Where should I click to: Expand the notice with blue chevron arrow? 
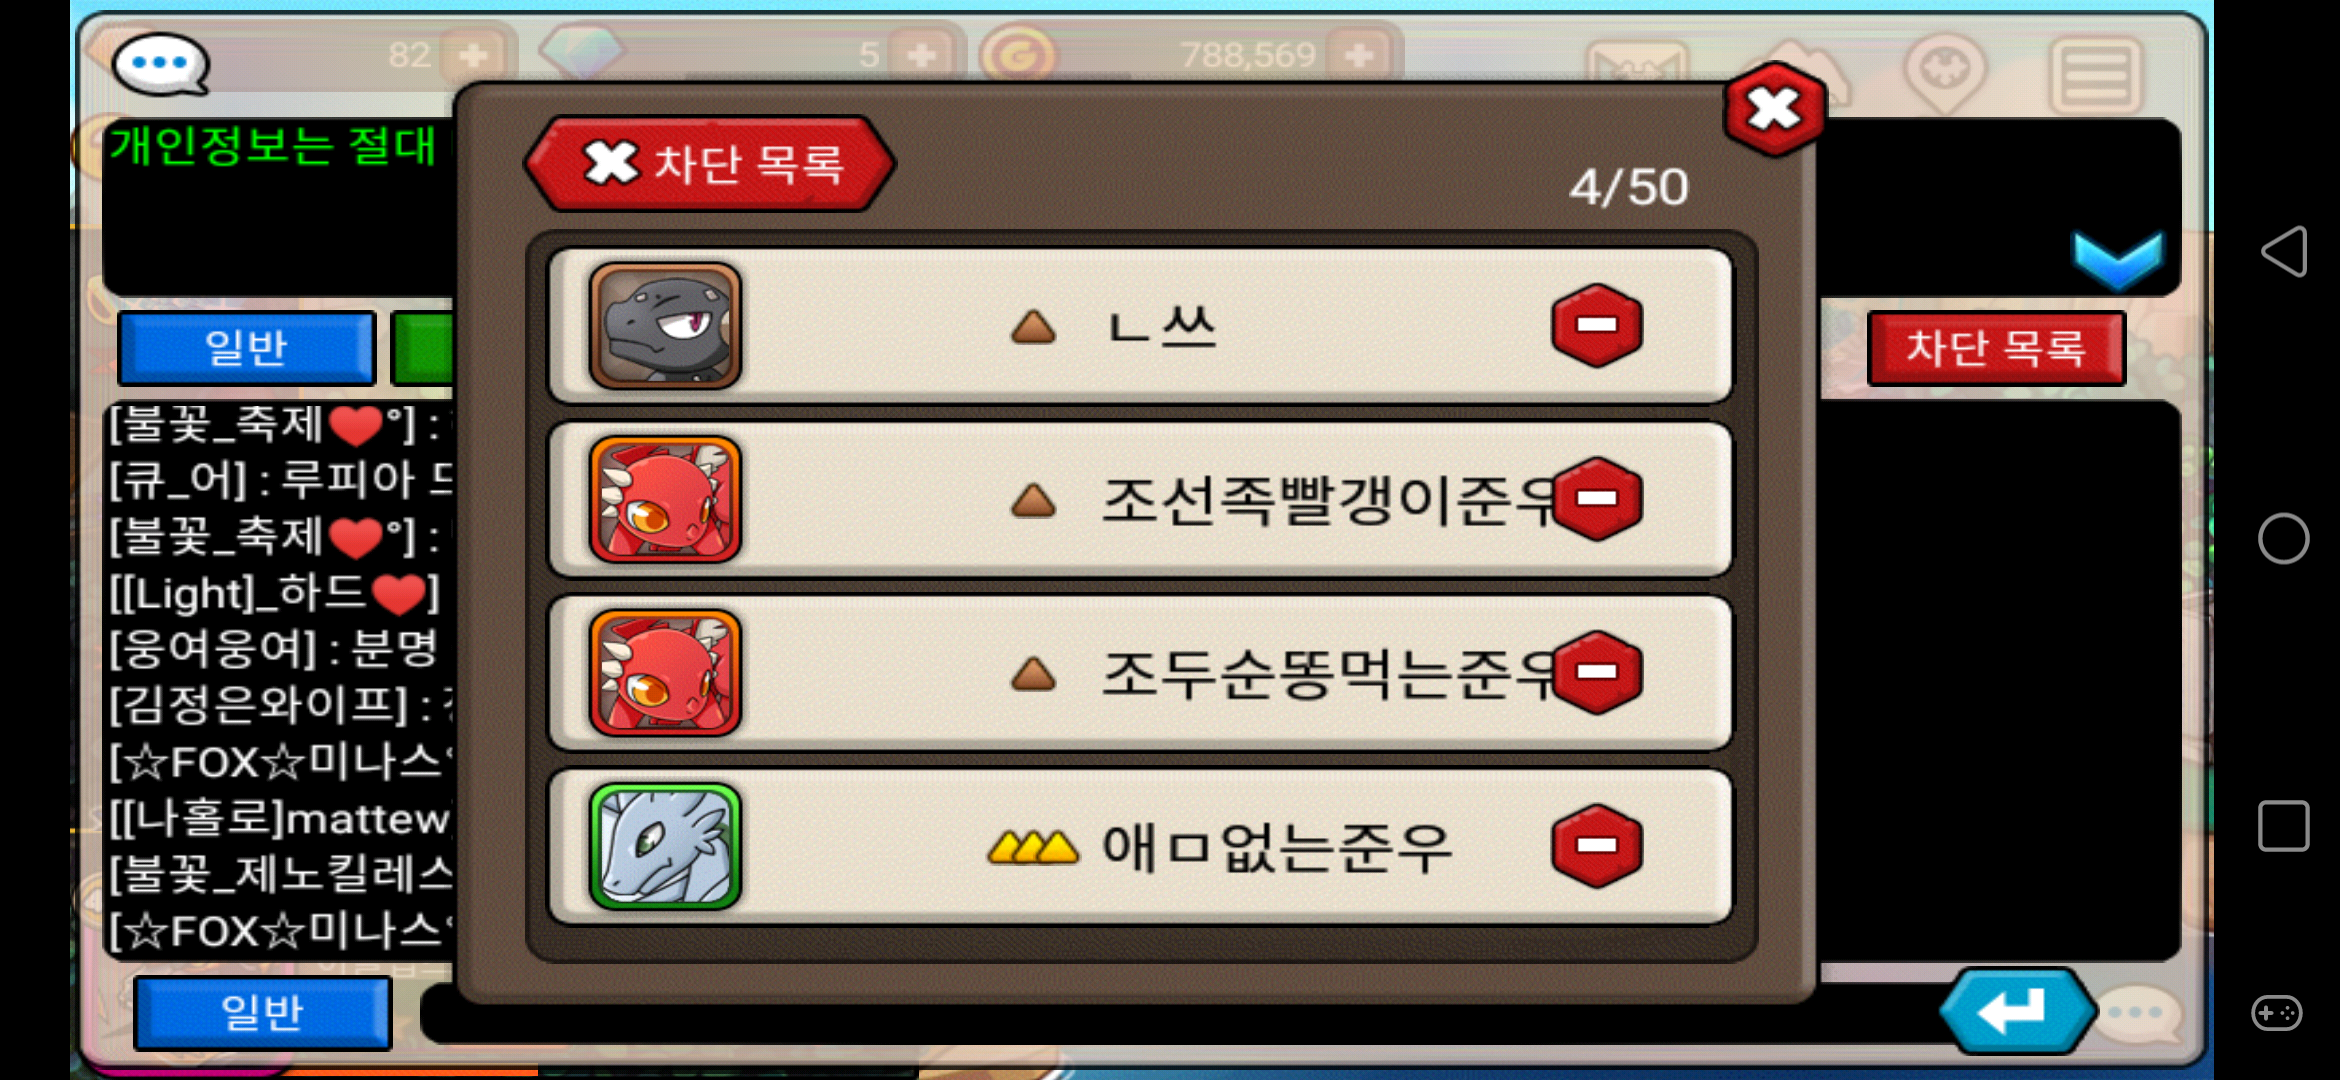(2118, 259)
